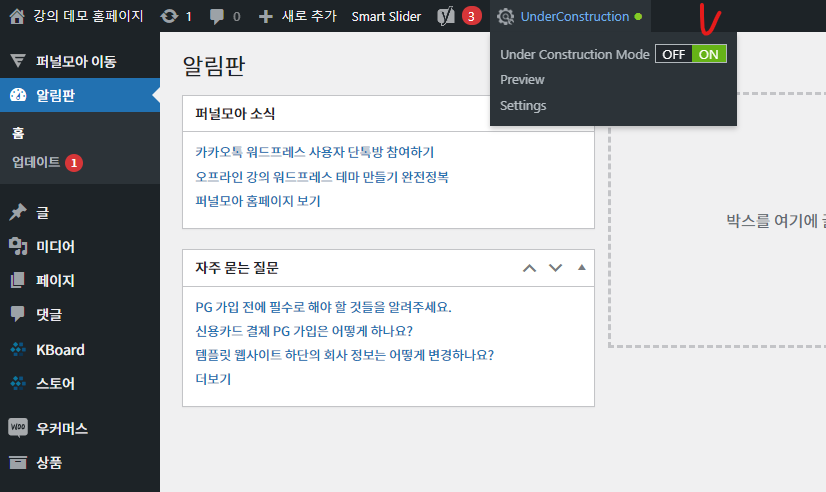Click the empty dashed widget drop box
826x492 pixels.
(717, 220)
